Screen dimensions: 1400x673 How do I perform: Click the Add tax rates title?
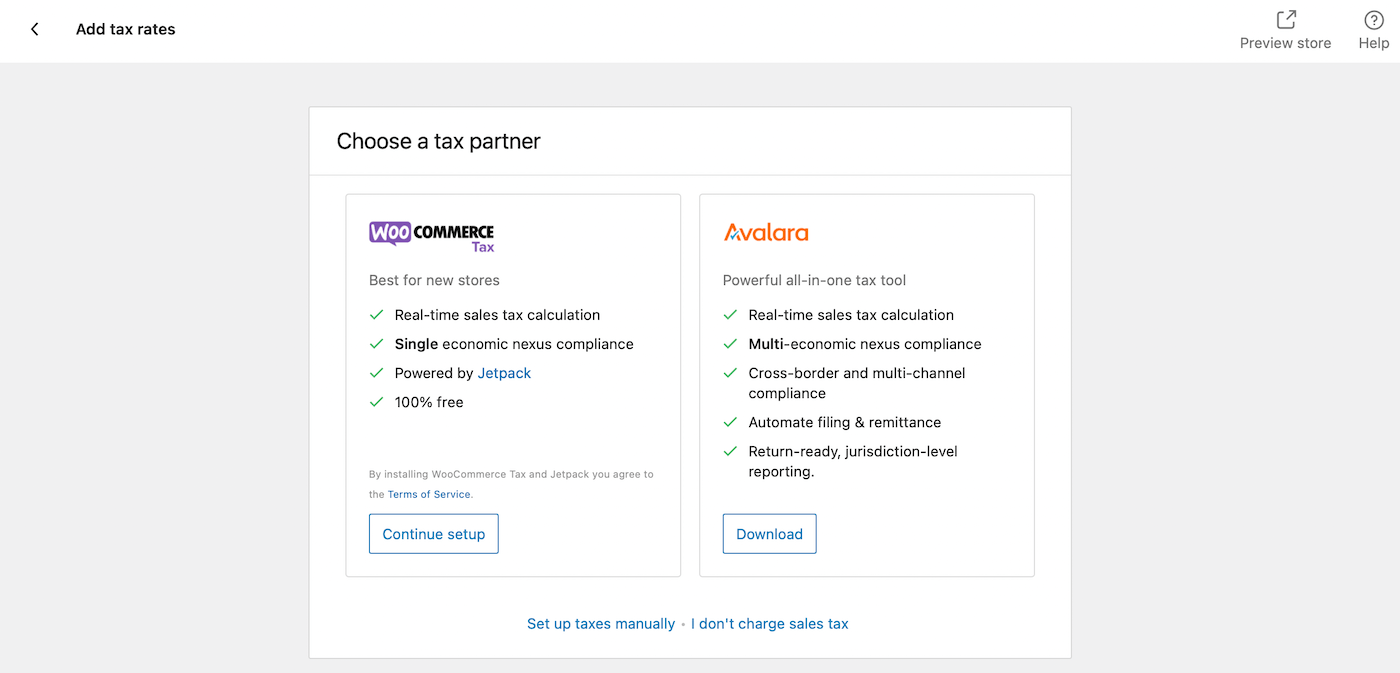coord(125,29)
